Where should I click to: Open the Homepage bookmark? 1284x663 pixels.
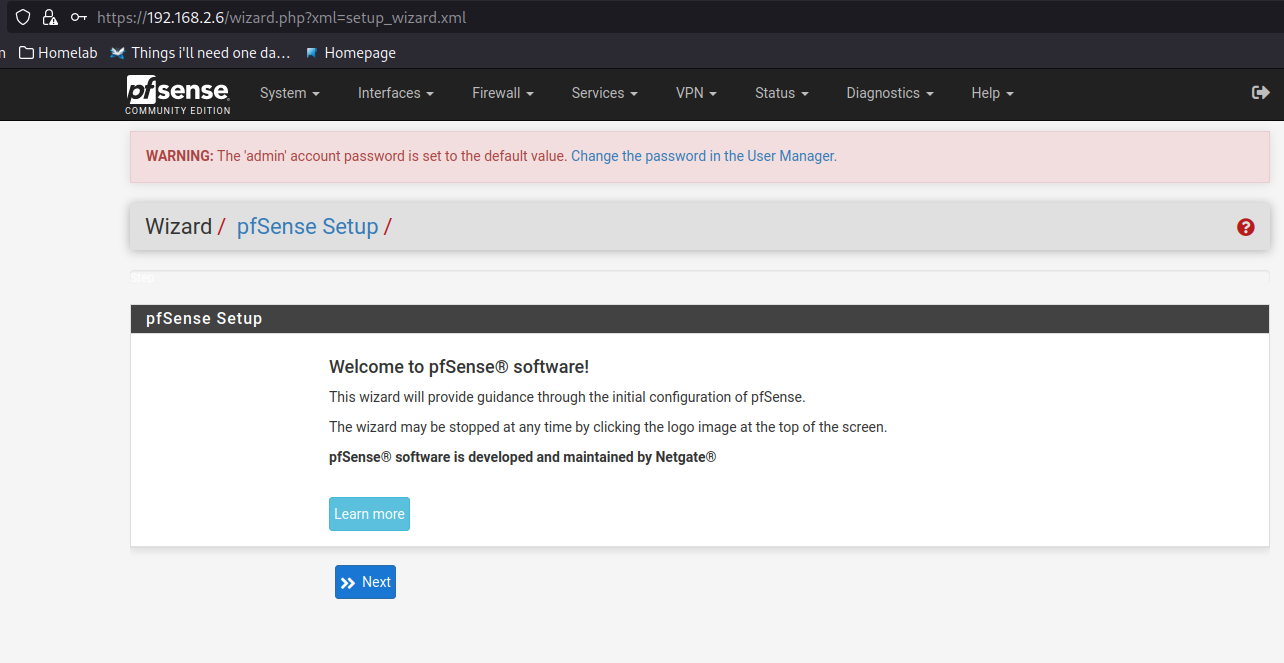[350, 53]
